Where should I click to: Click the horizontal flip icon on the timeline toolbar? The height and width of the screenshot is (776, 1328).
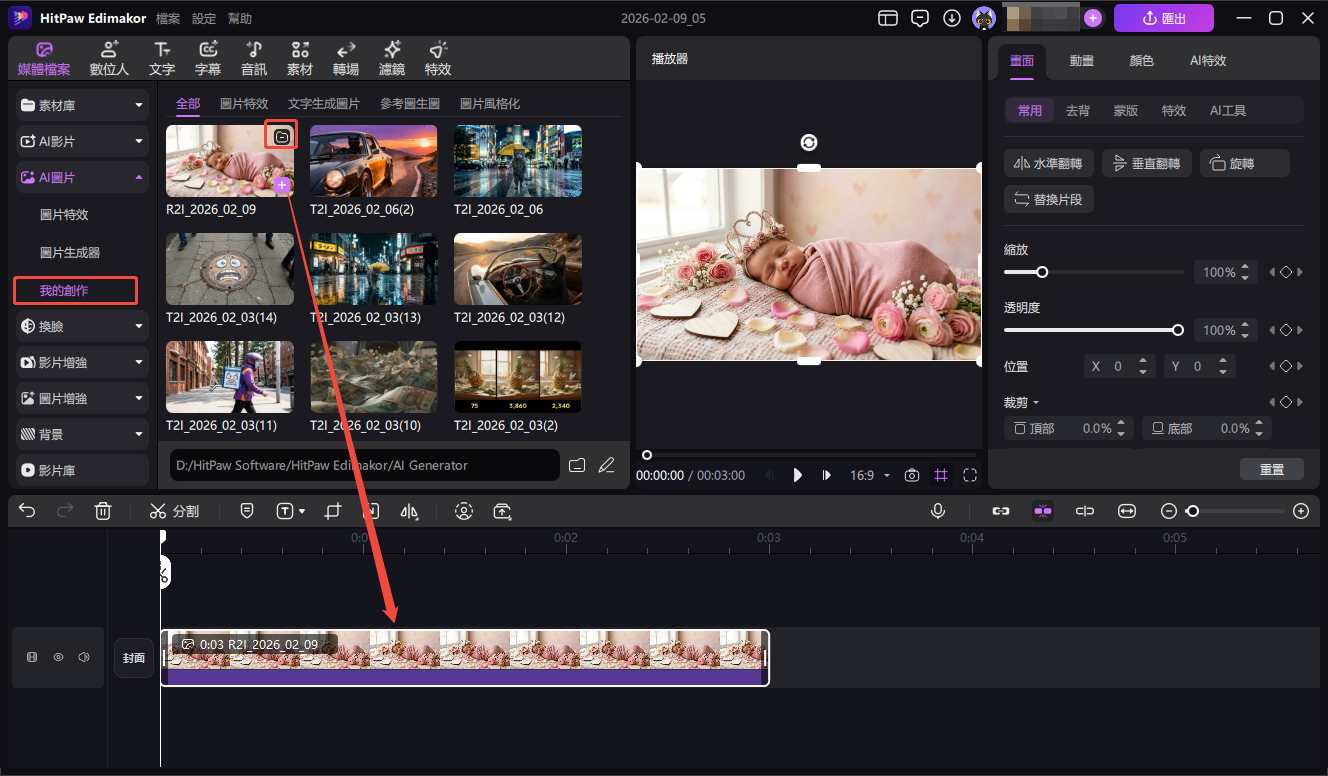(409, 510)
